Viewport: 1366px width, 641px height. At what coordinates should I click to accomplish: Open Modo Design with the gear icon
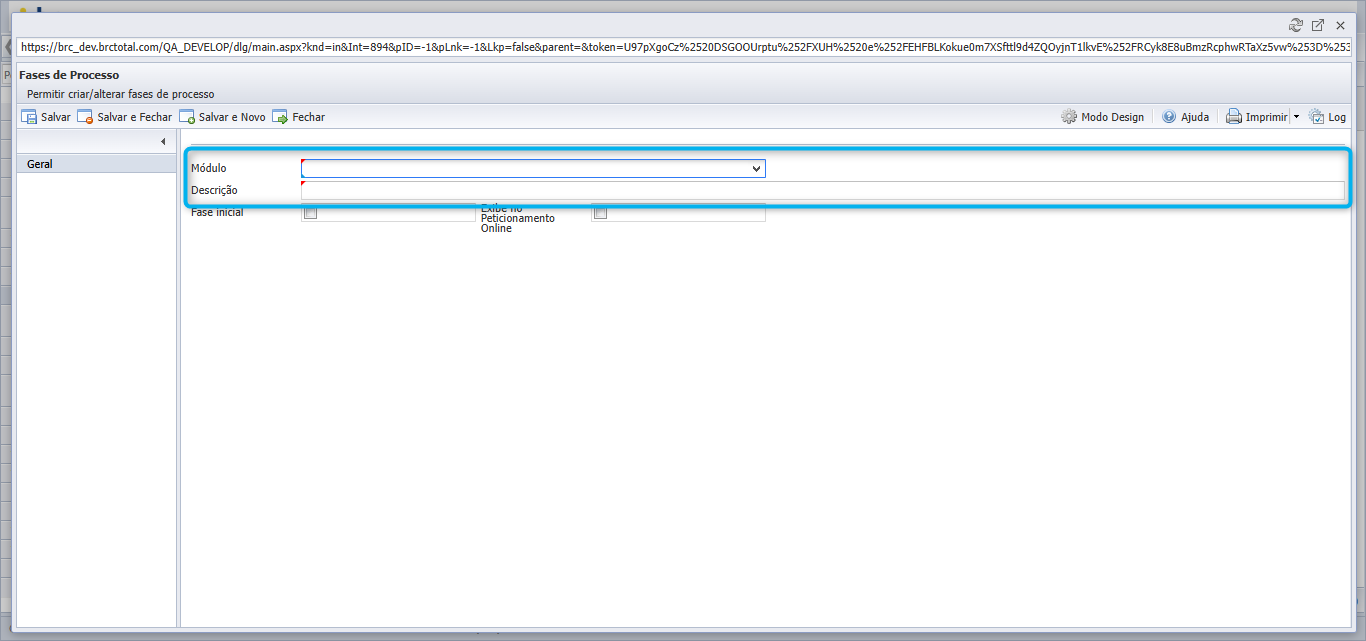(1102, 117)
